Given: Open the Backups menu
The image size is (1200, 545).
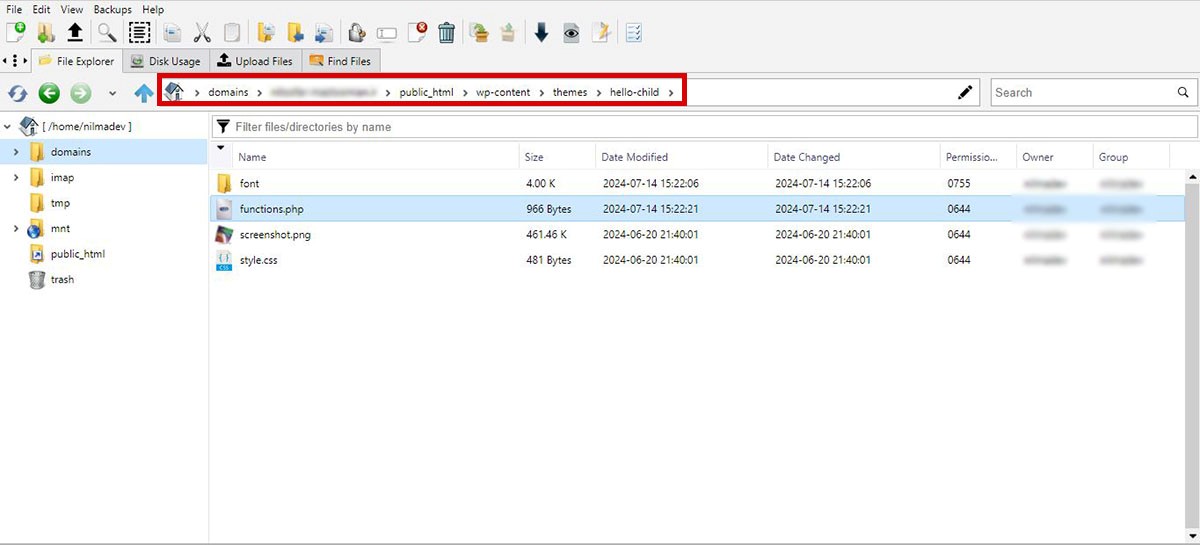Looking at the screenshot, I should (113, 9).
